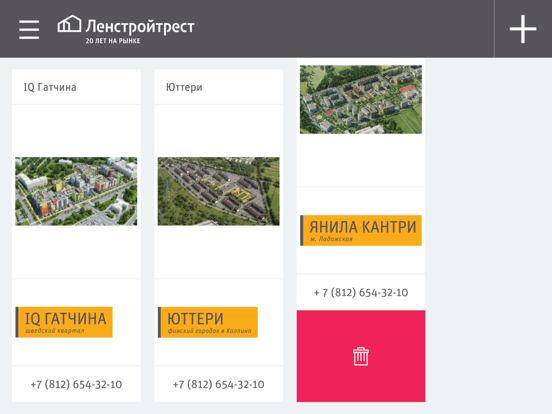Open the hamburger menu

point(29,29)
